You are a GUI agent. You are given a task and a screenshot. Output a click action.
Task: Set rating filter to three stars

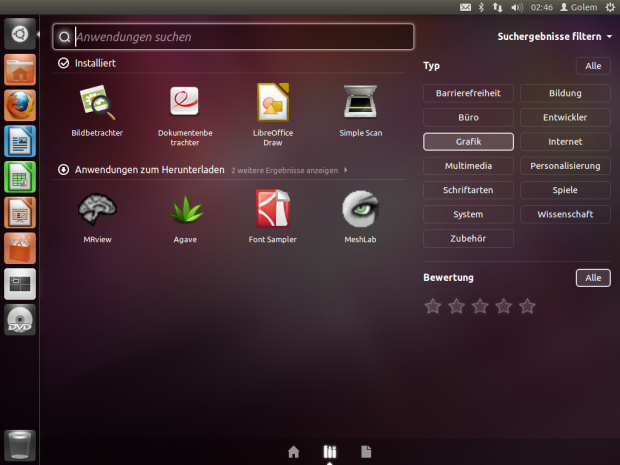point(480,306)
